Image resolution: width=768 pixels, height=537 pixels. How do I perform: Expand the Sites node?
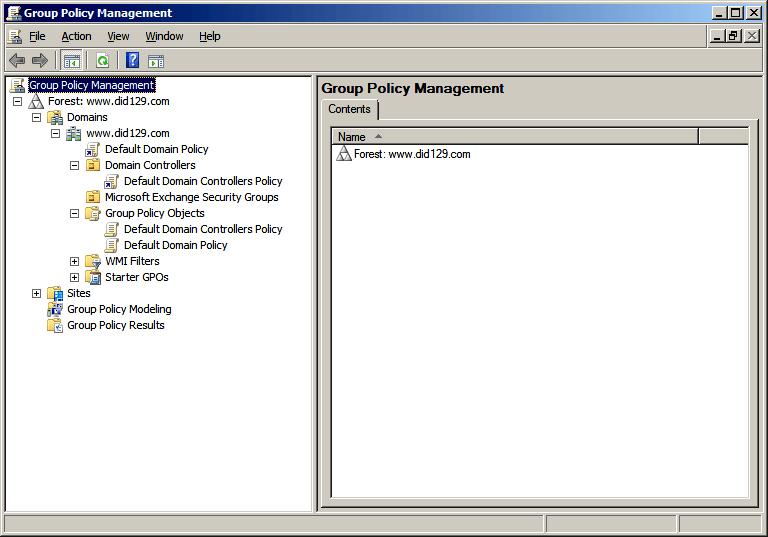(x=37, y=293)
